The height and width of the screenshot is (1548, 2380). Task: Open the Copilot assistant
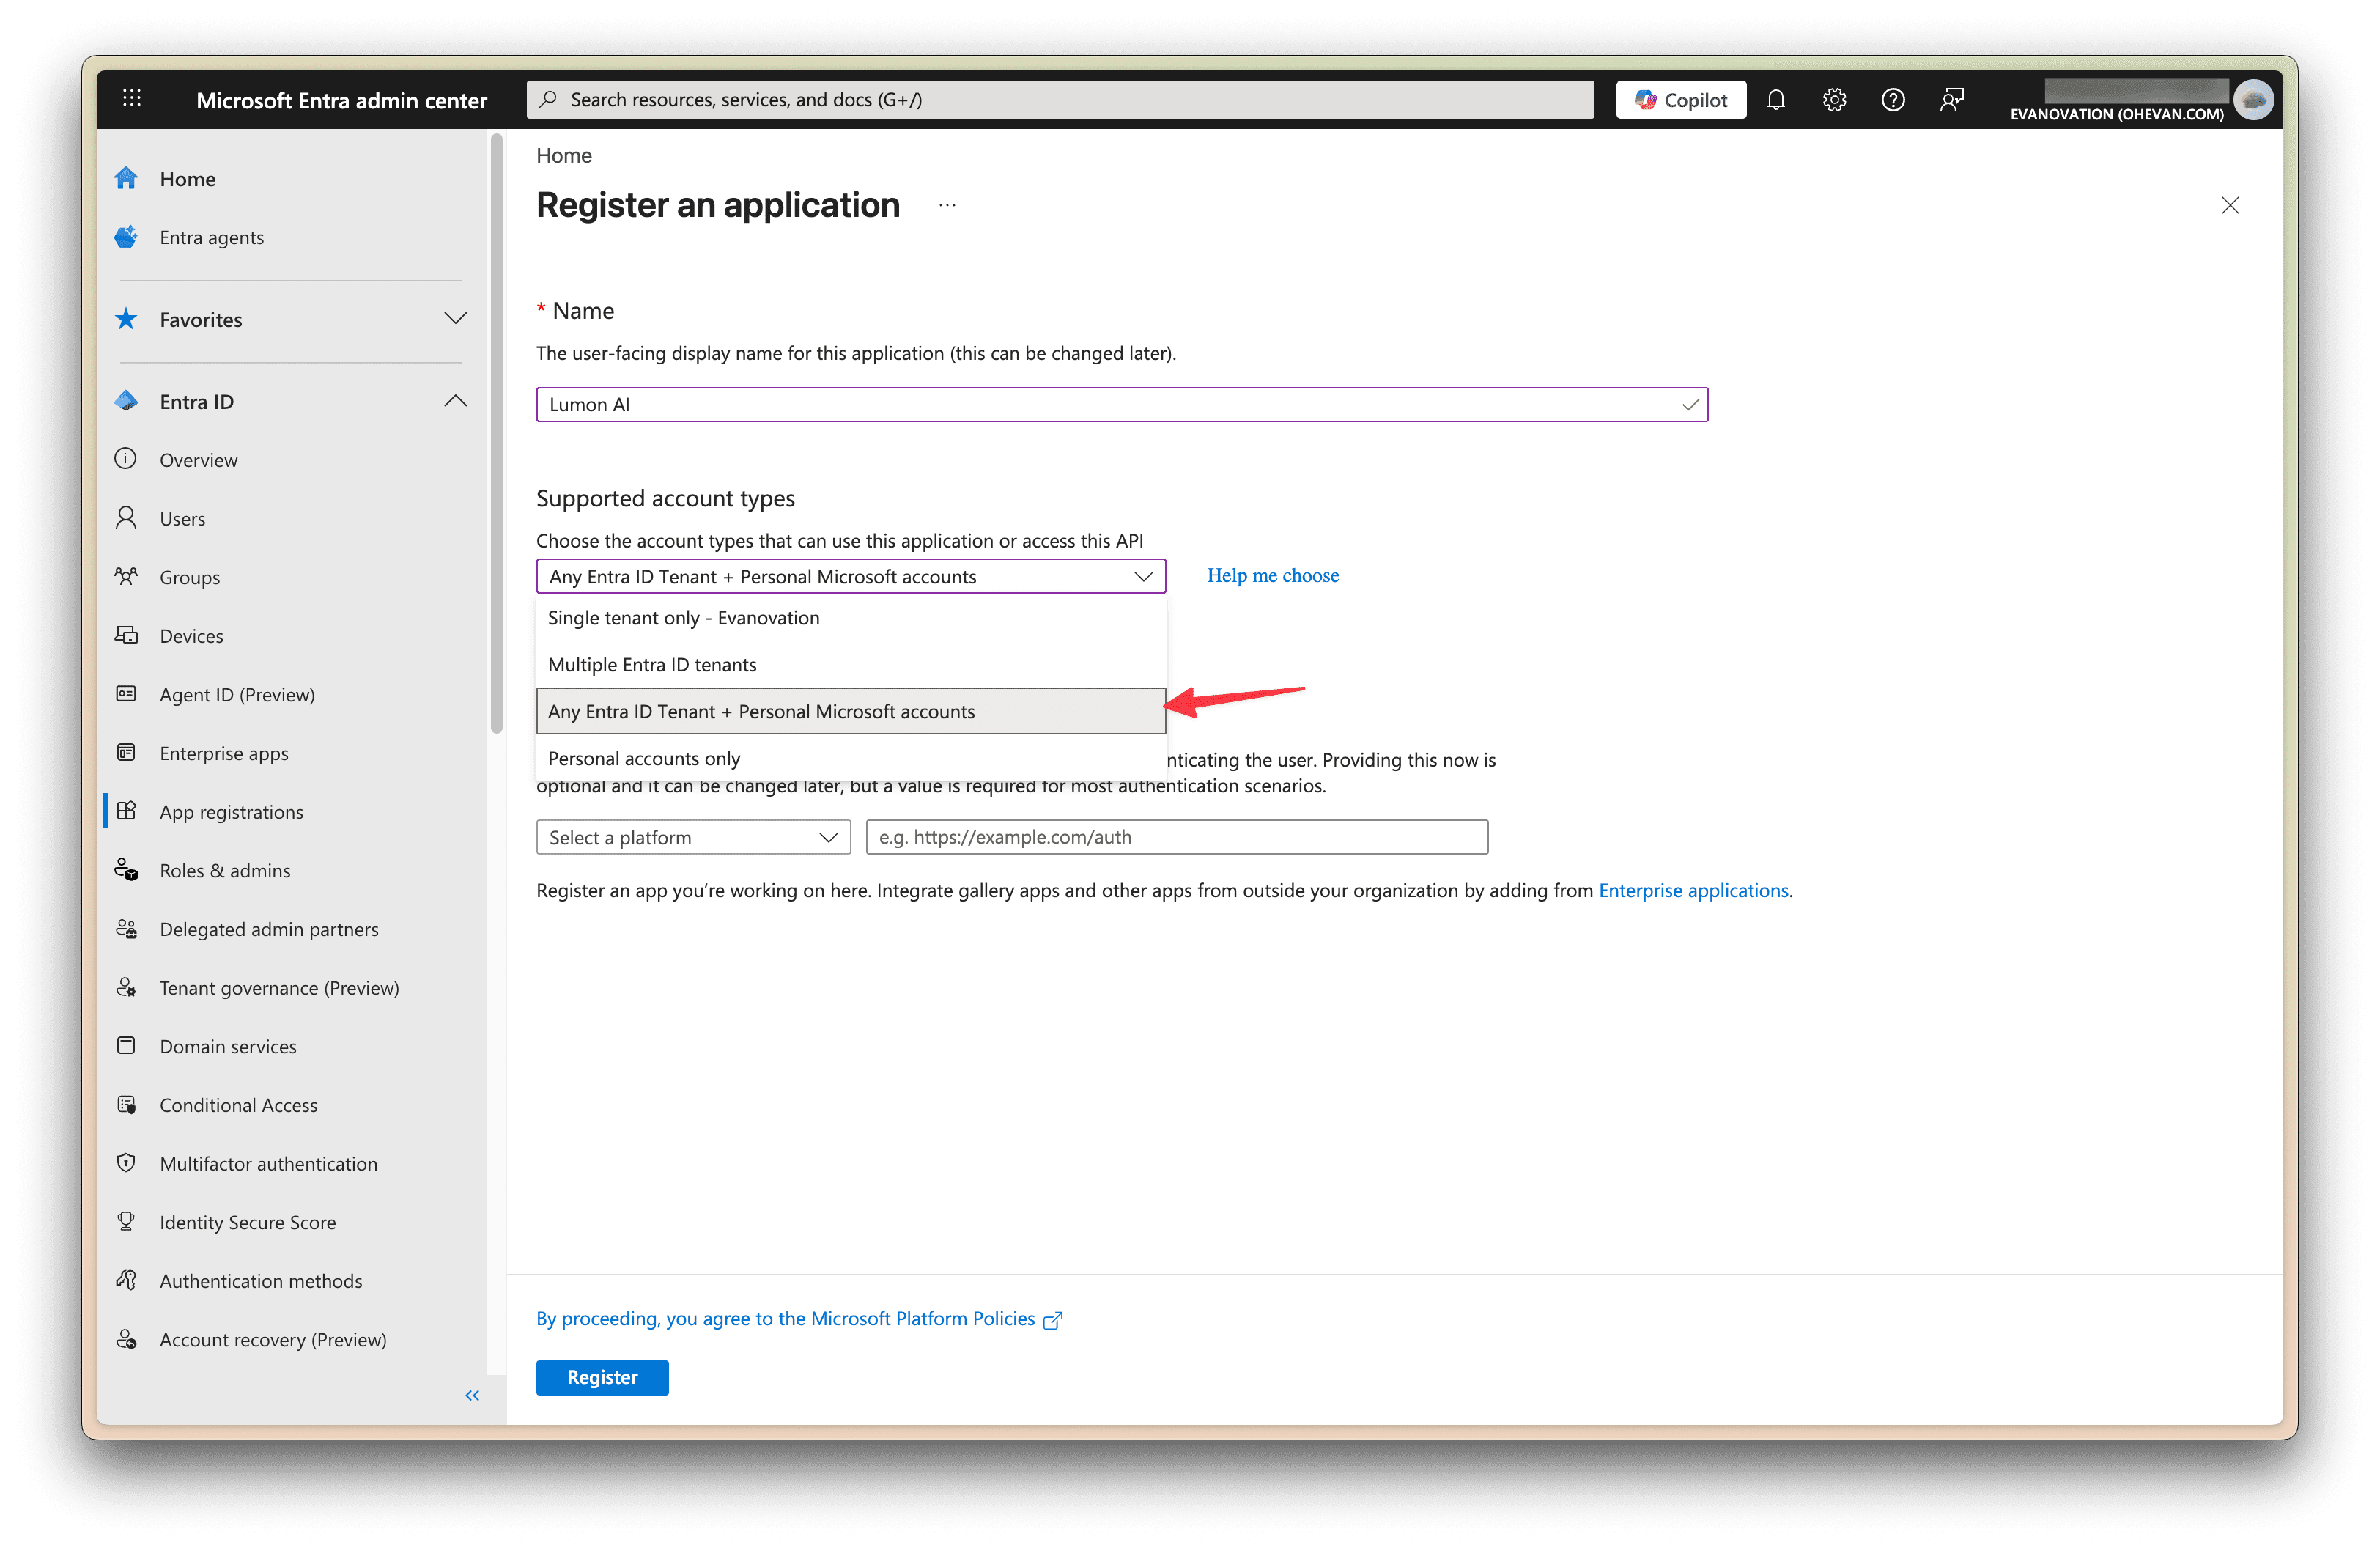(x=1680, y=99)
